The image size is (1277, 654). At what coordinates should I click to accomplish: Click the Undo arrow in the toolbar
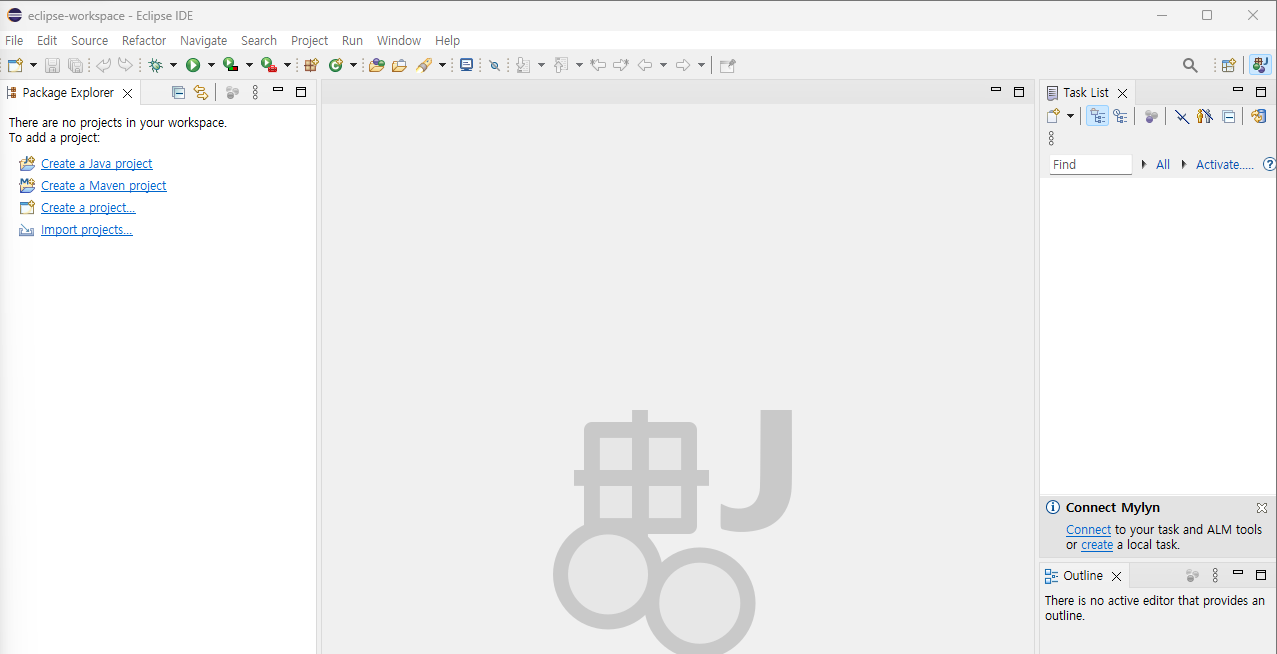[x=103, y=65]
